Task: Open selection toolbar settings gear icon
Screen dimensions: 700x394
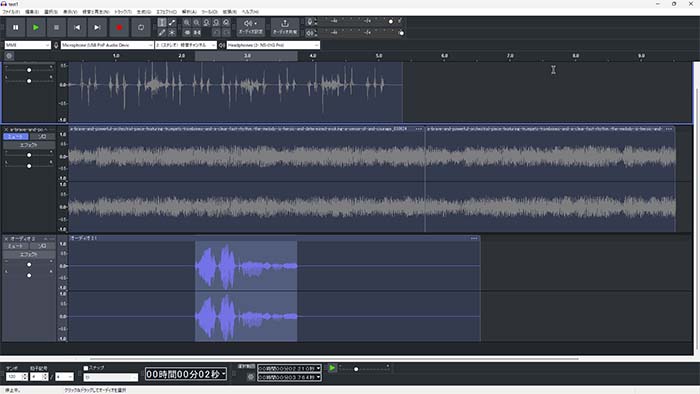Action: click(250, 377)
